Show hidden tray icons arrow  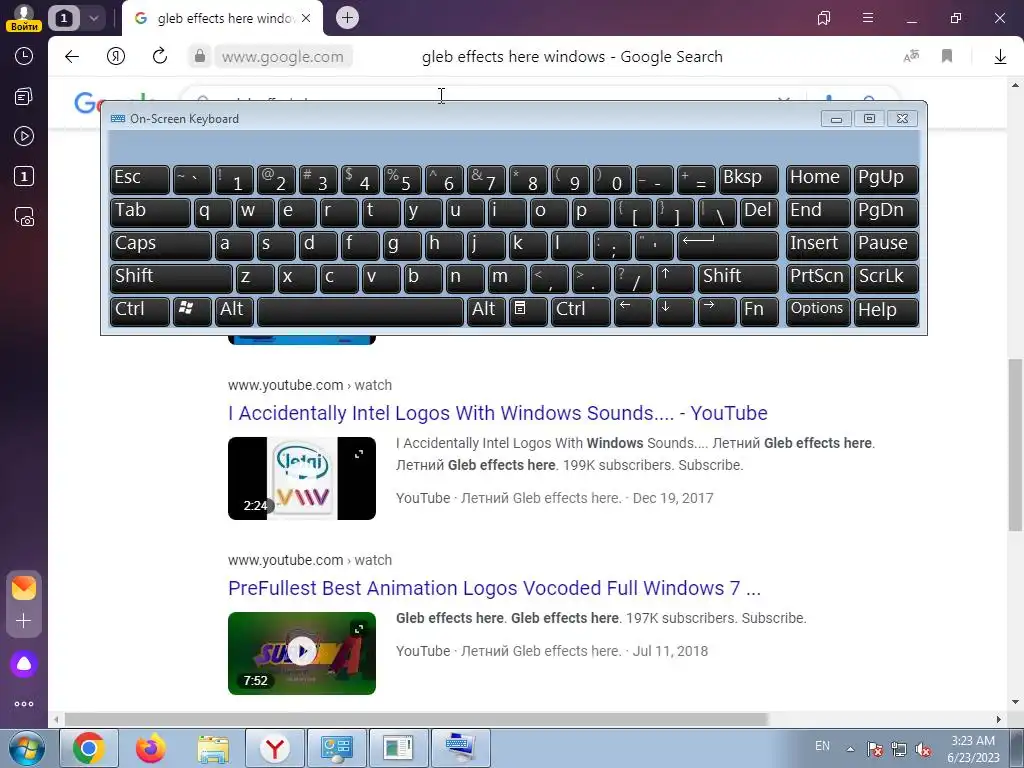click(850, 749)
